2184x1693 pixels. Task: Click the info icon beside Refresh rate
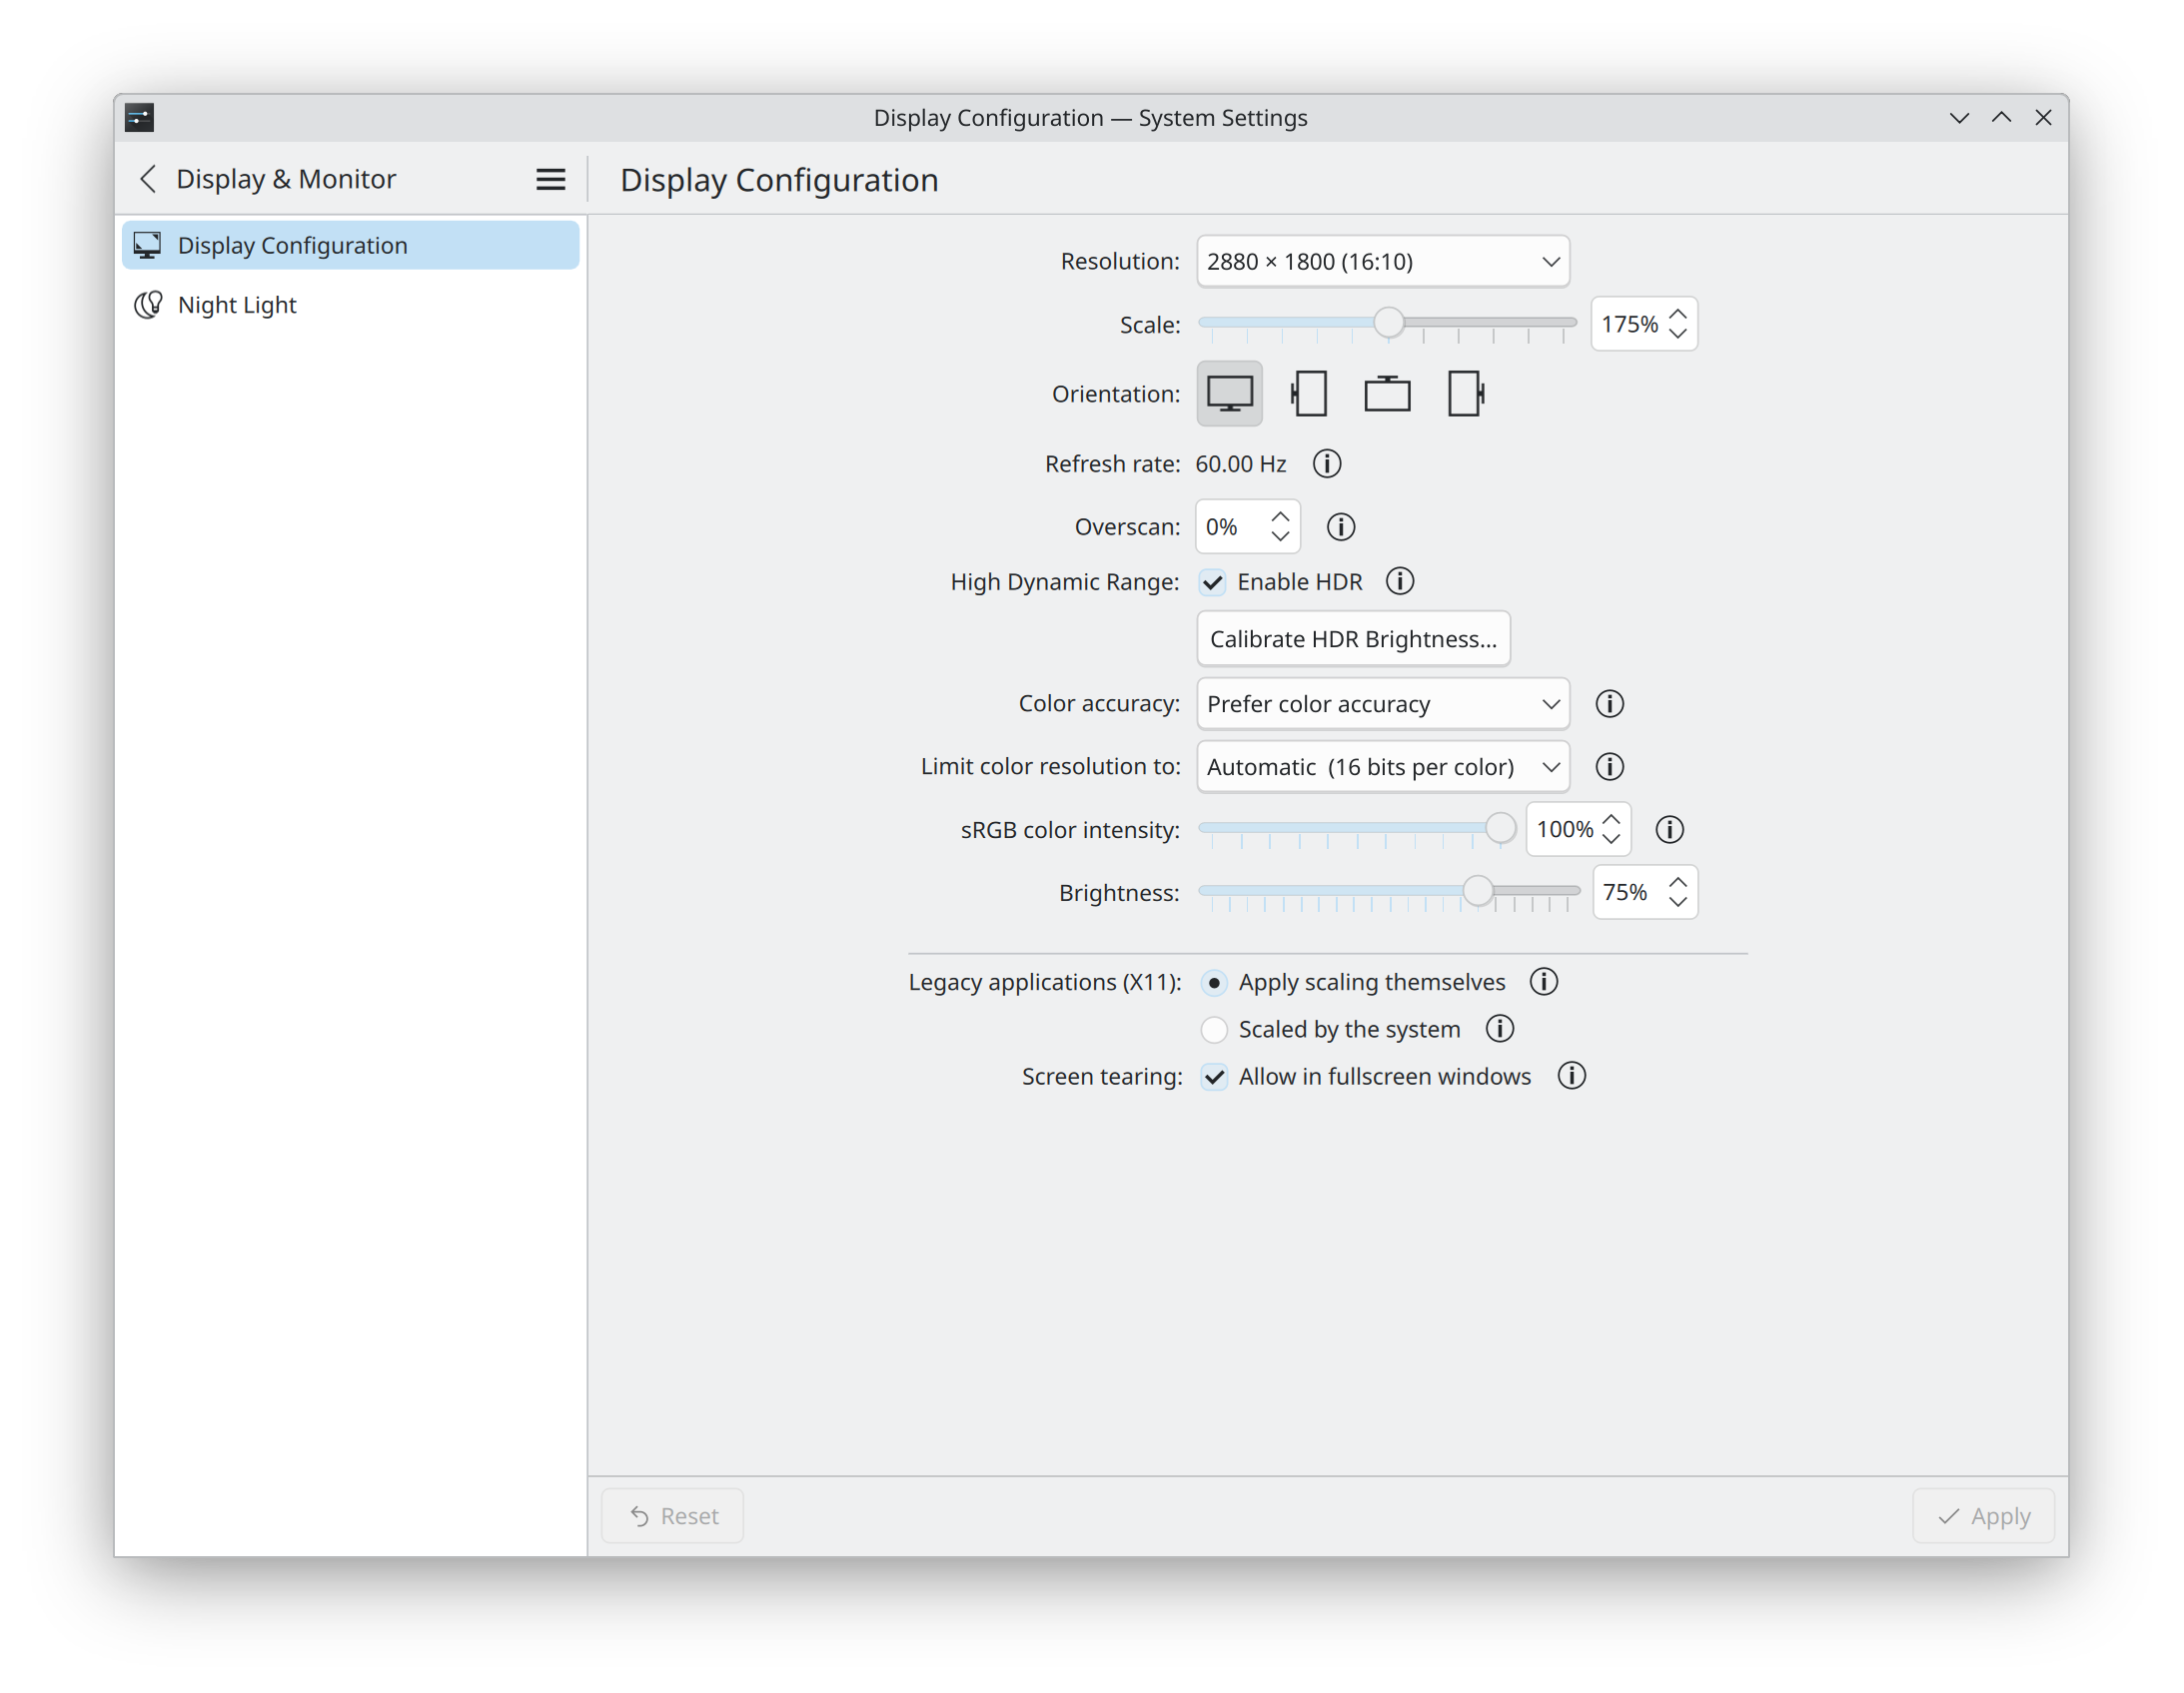click(1326, 464)
